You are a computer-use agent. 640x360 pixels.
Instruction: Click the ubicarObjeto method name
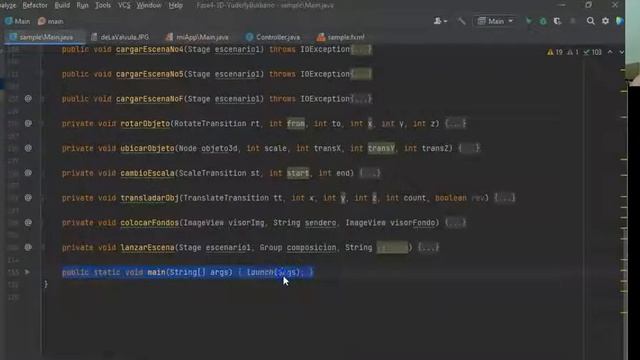coord(147,149)
